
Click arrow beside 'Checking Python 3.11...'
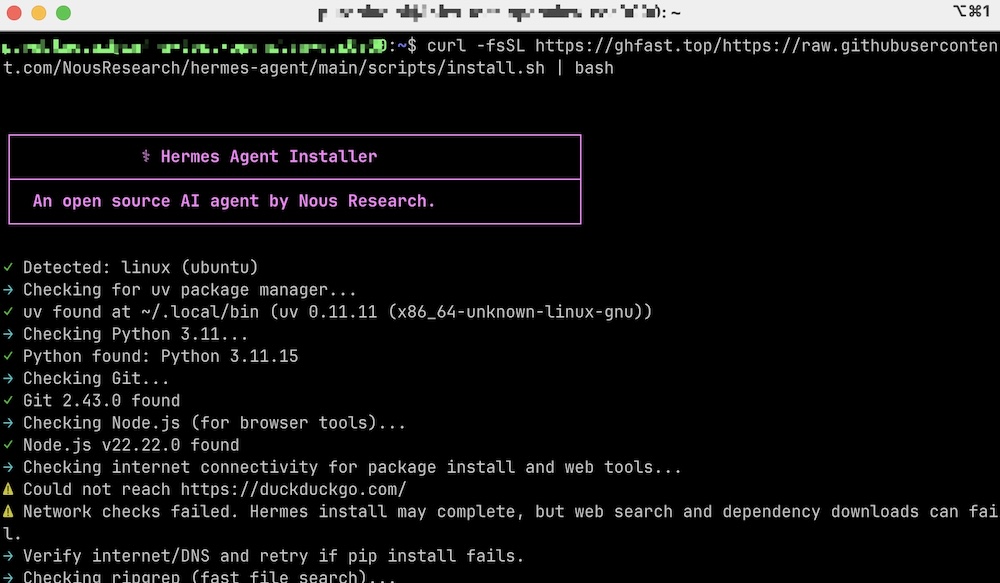pyautogui.click(x=8, y=334)
